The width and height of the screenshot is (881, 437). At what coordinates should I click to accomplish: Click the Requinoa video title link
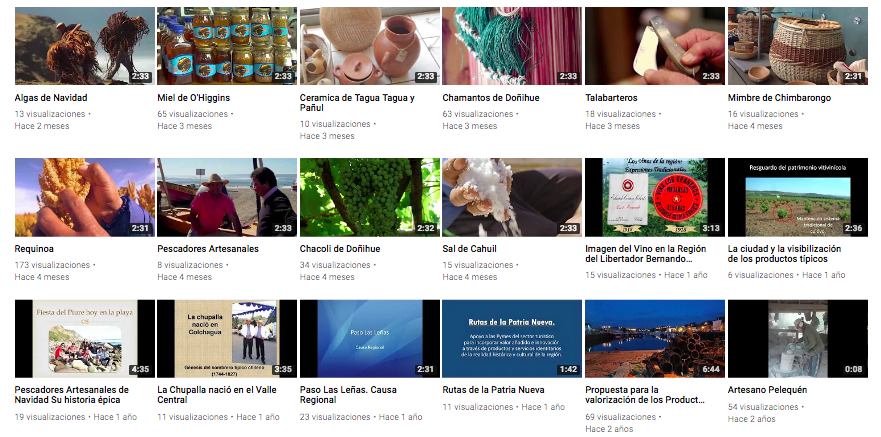[x=36, y=249]
